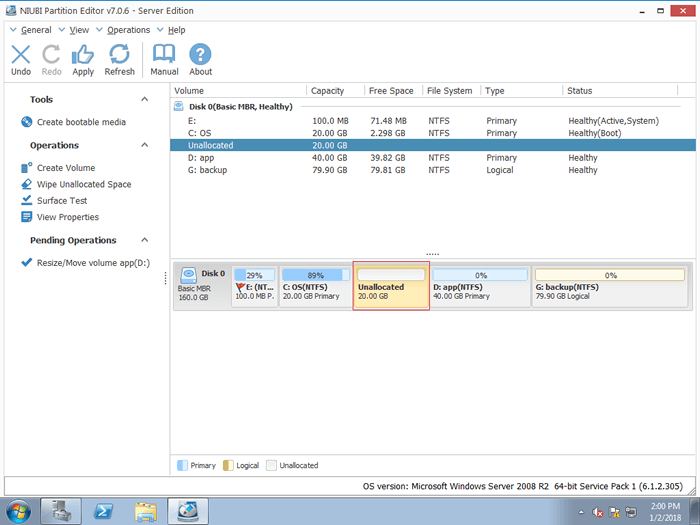This screenshot has height=525, width=700.
Task: Click Create bootable media link
Action: [x=81, y=122]
